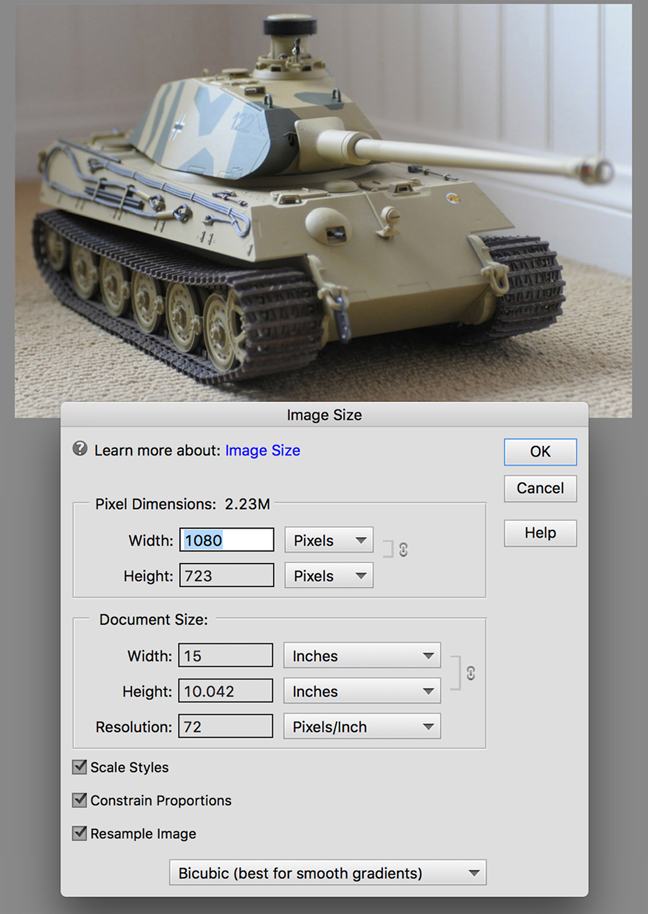Expand the document Height Inches dropdown

[x=362, y=692]
